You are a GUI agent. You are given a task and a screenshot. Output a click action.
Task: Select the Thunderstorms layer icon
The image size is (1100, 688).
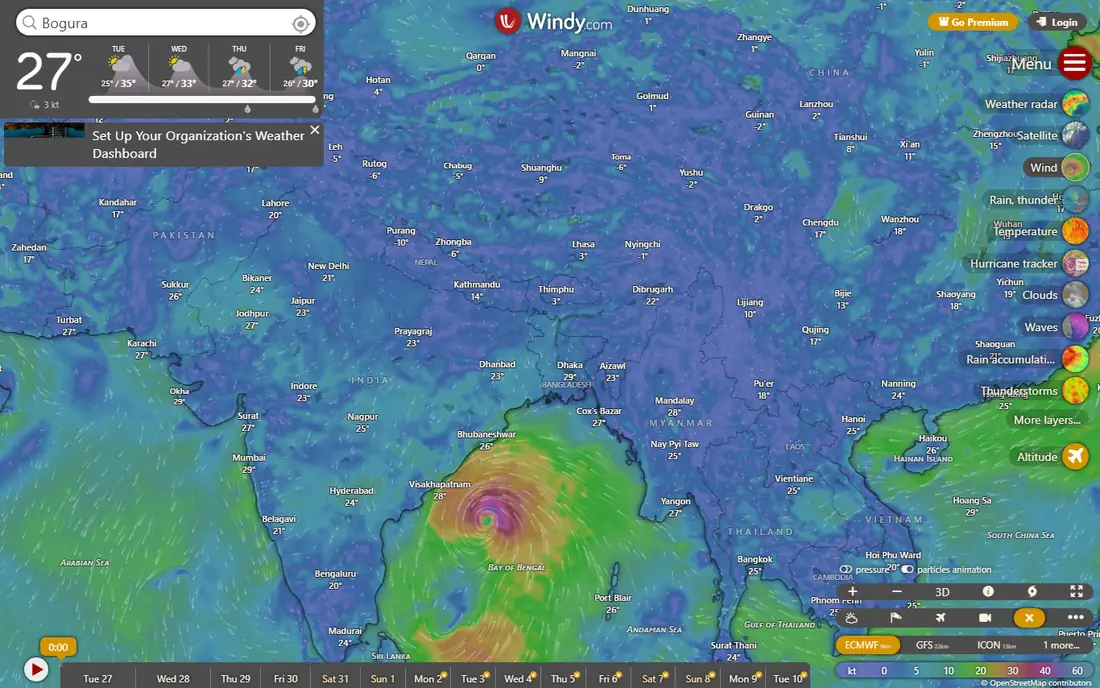pyautogui.click(x=1075, y=391)
